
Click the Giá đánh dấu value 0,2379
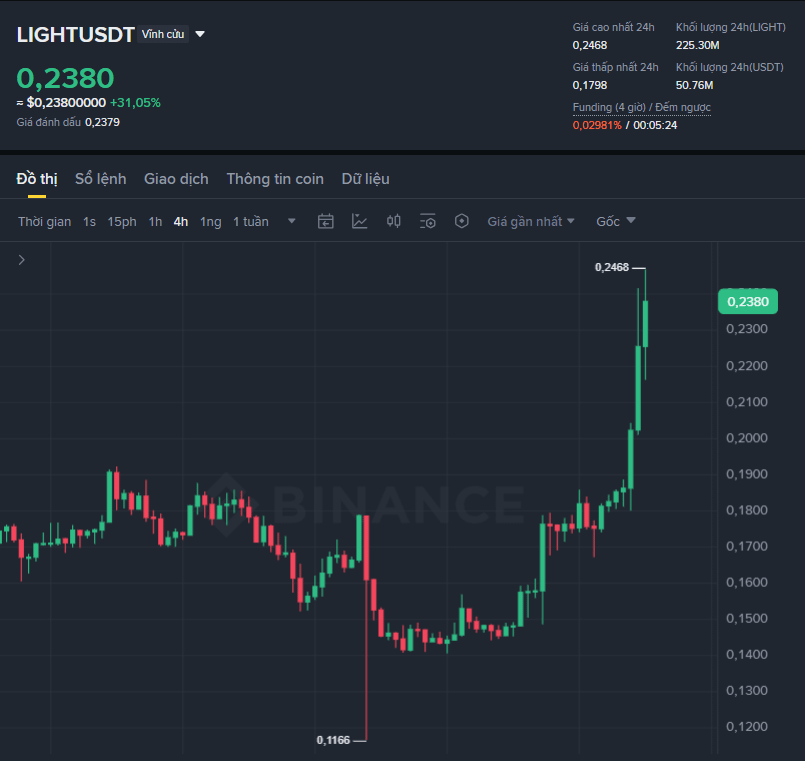(x=102, y=122)
